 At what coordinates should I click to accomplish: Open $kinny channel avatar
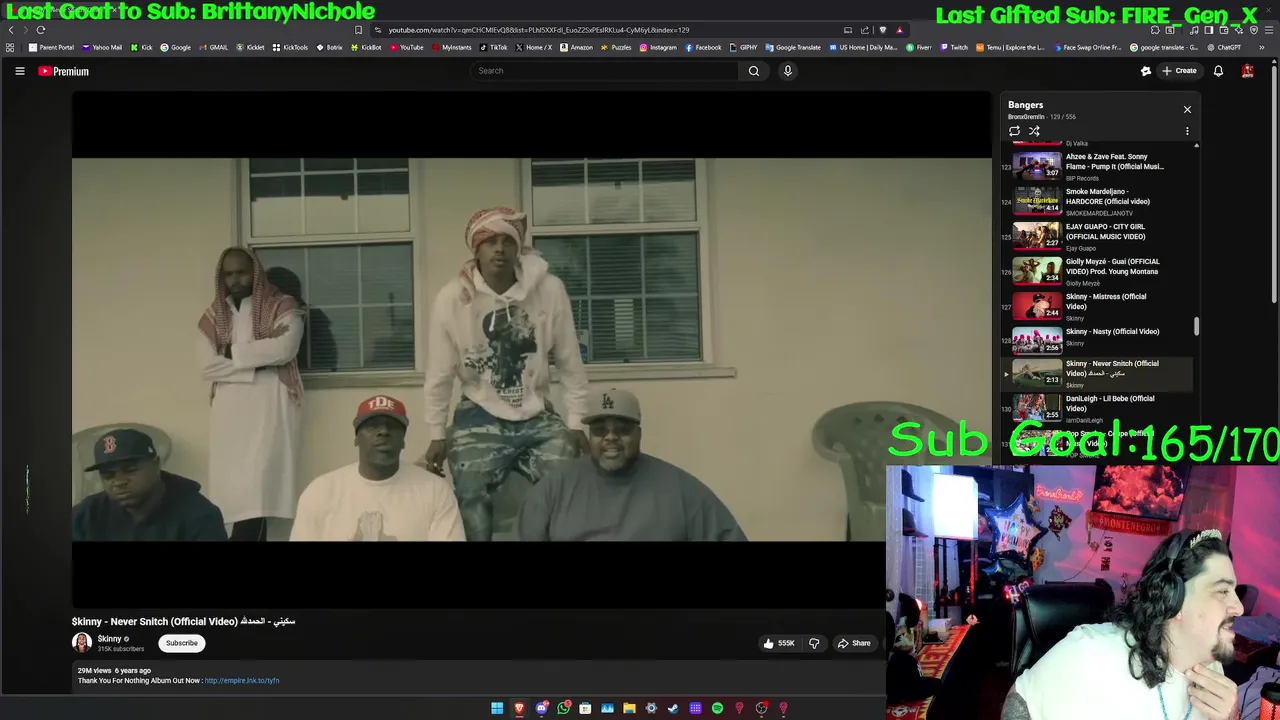pos(82,643)
